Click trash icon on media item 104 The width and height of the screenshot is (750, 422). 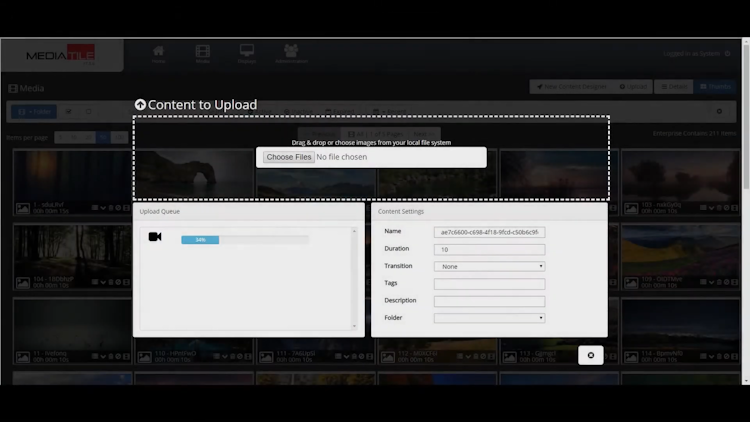coord(110,282)
